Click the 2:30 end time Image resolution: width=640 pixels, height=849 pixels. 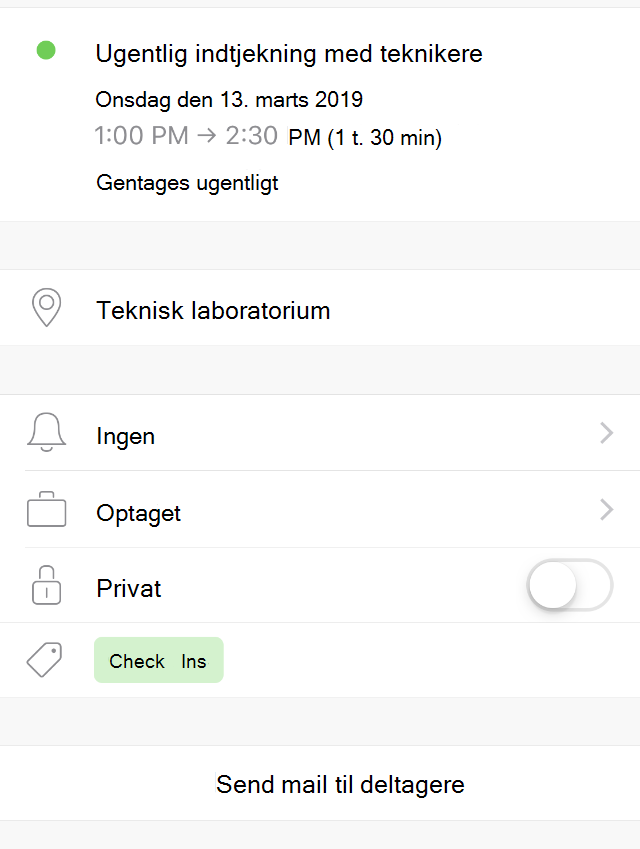pos(252,135)
